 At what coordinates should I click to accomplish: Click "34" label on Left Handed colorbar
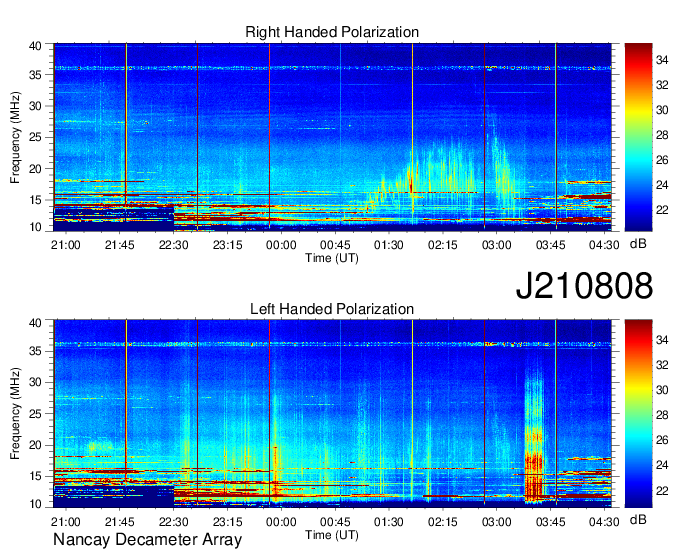[662, 340]
